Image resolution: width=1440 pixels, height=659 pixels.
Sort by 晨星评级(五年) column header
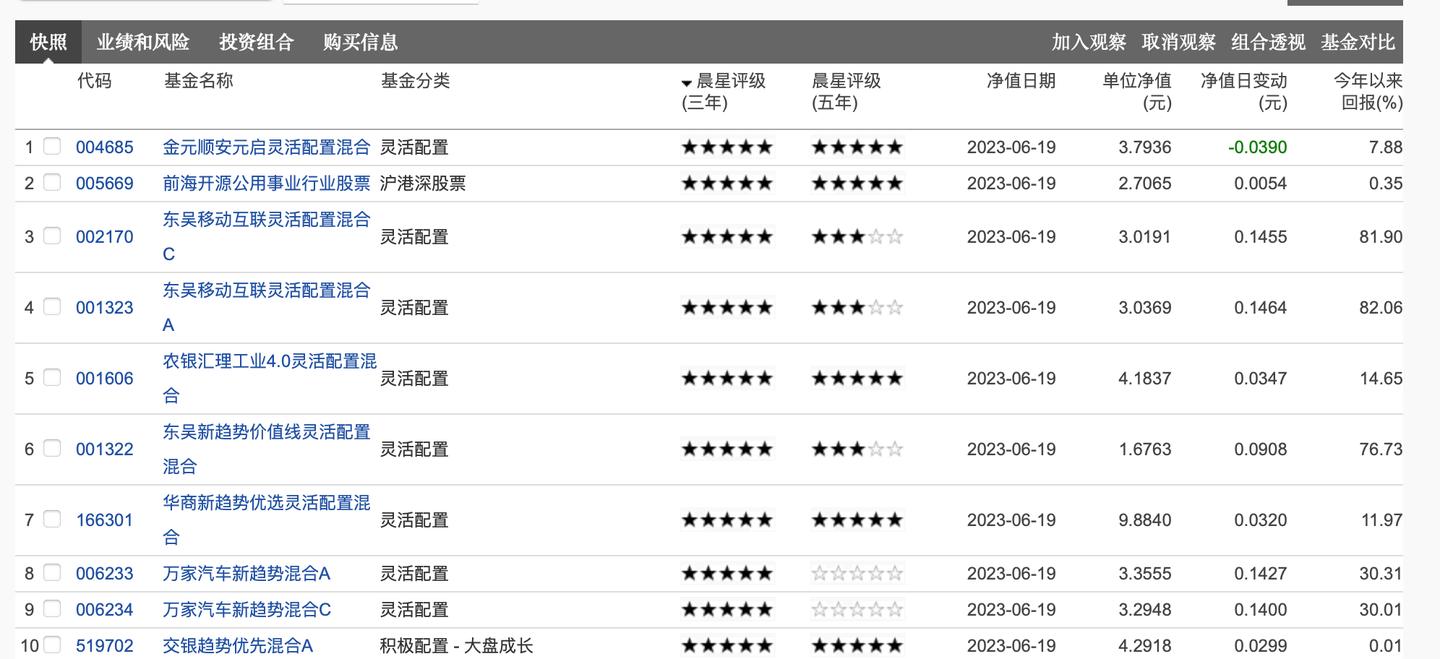click(846, 91)
